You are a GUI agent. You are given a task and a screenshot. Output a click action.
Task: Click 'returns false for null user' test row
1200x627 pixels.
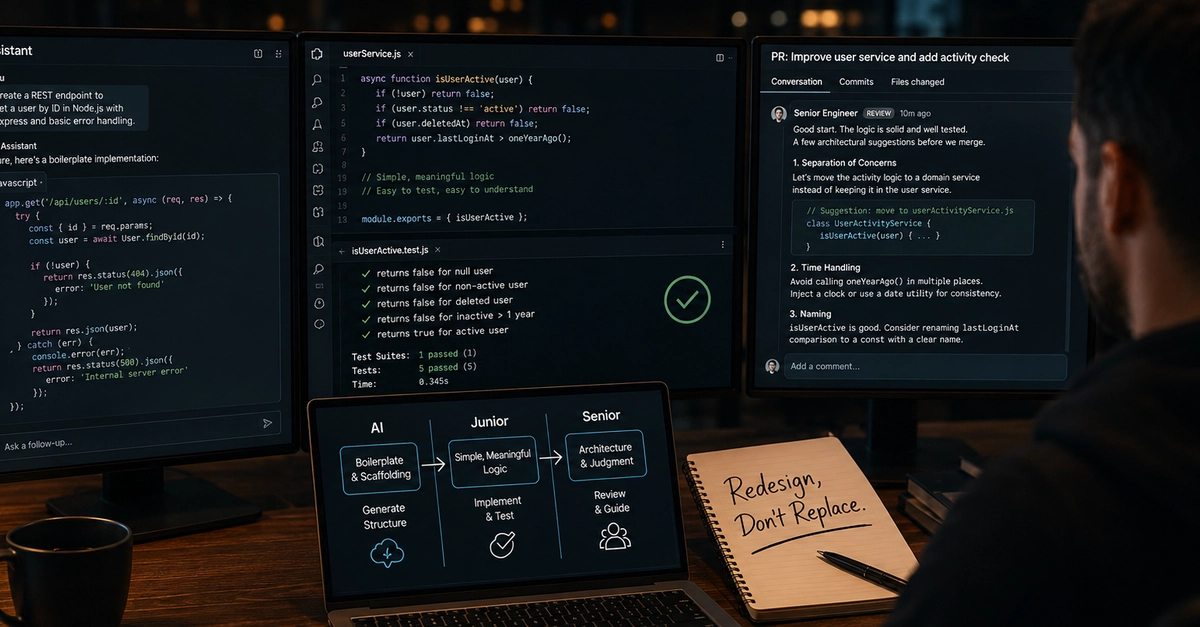tap(426, 272)
